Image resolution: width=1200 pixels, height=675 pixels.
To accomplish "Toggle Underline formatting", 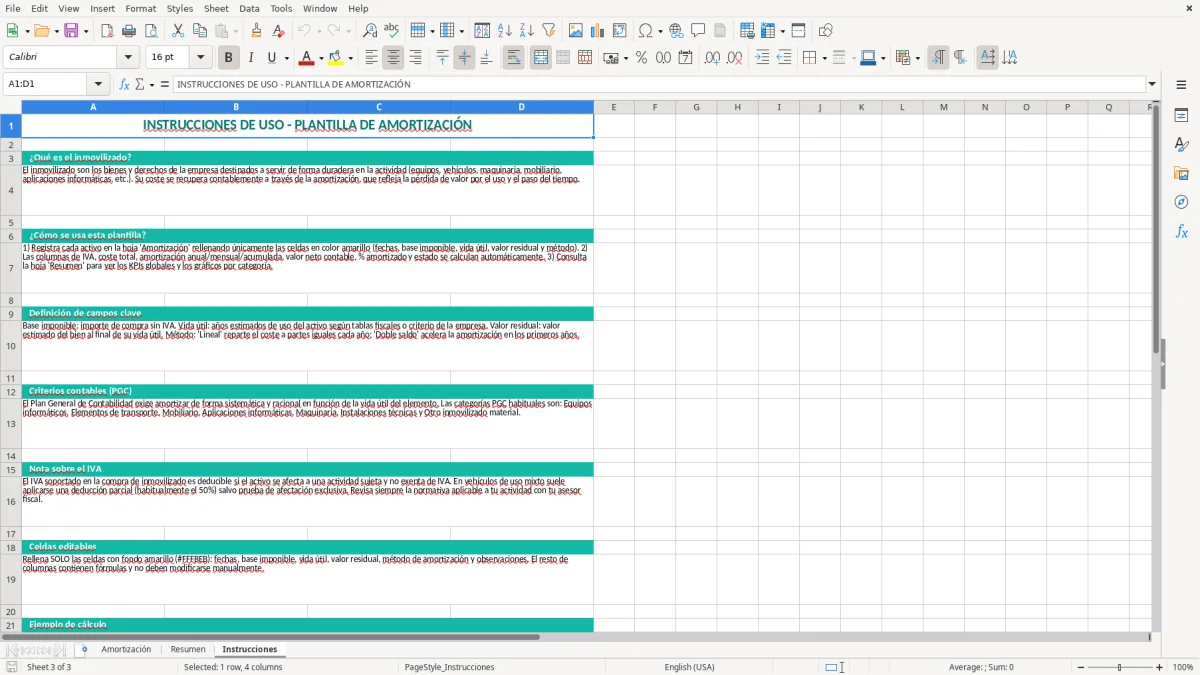I will (271, 58).
